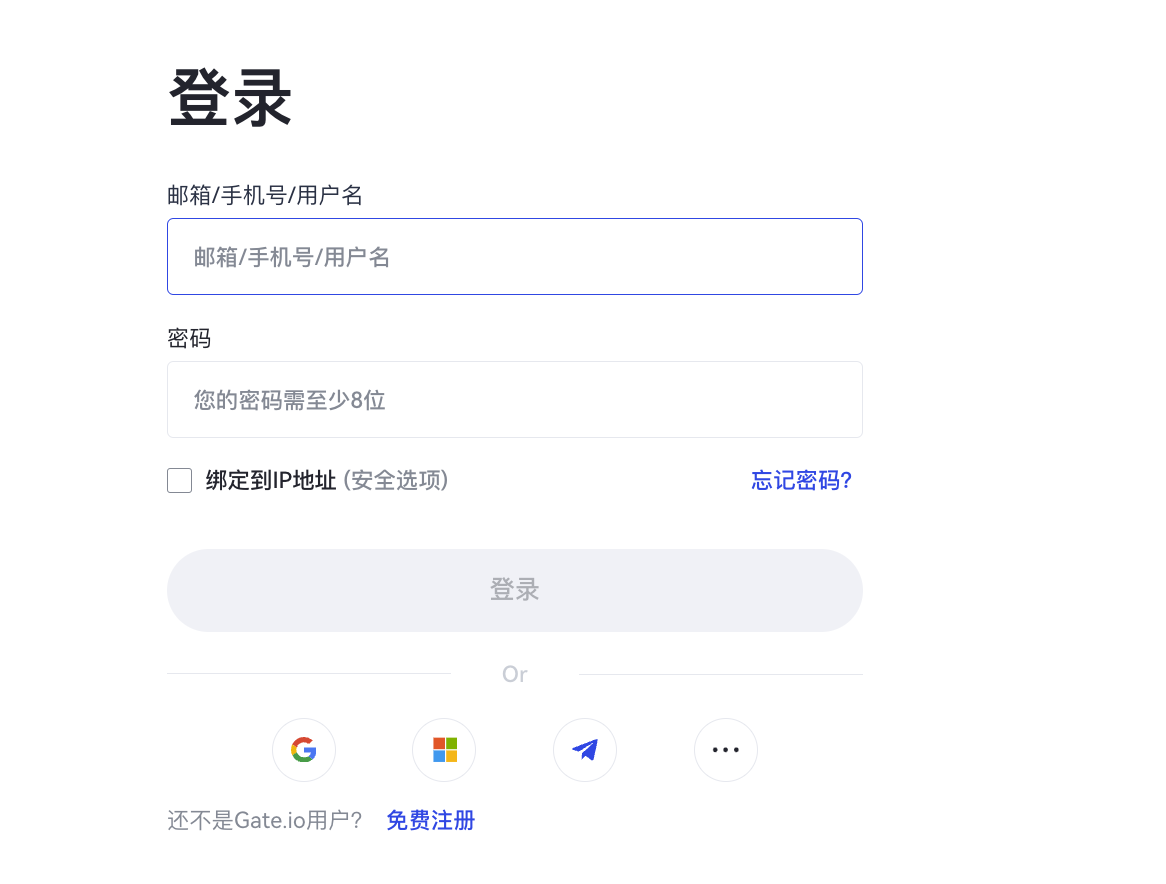The width and height of the screenshot is (1166, 884).
Task: Toggle the IP binding security setting
Action: point(179,480)
